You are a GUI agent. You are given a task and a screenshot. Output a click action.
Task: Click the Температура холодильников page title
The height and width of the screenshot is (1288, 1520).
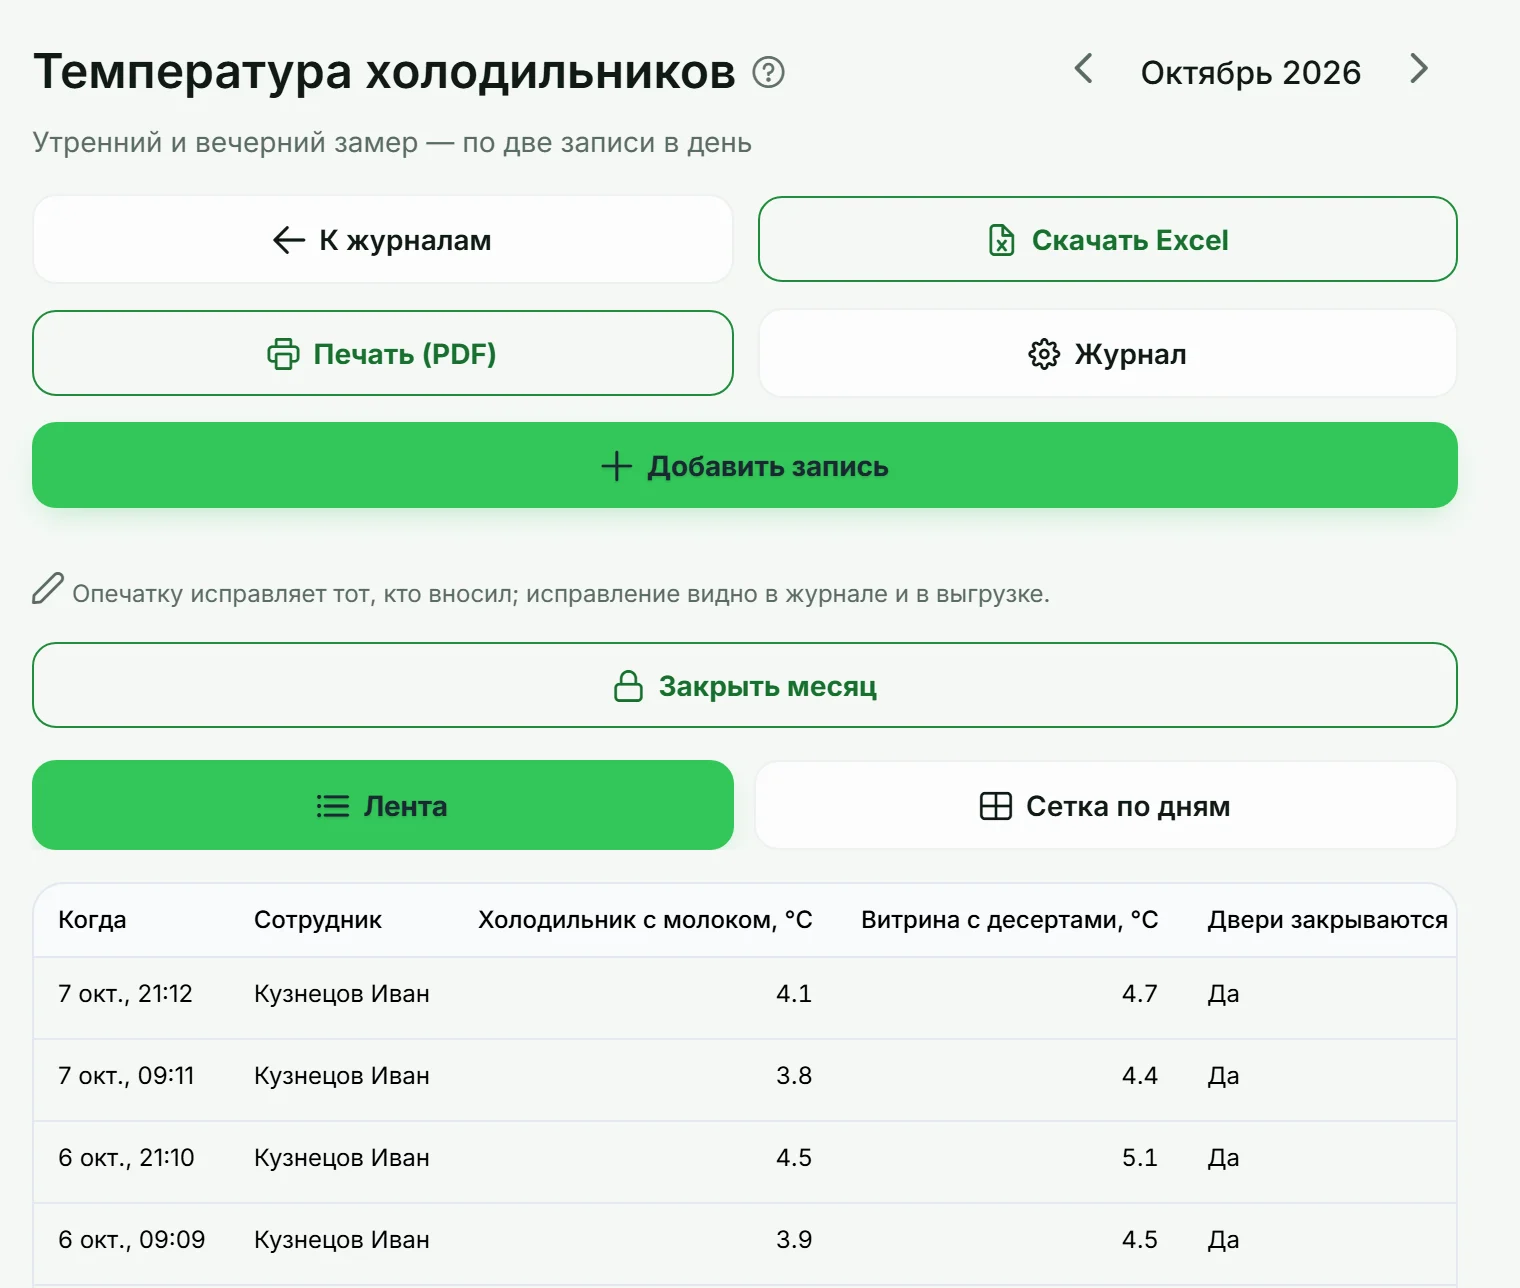pyautogui.click(x=384, y=72)
